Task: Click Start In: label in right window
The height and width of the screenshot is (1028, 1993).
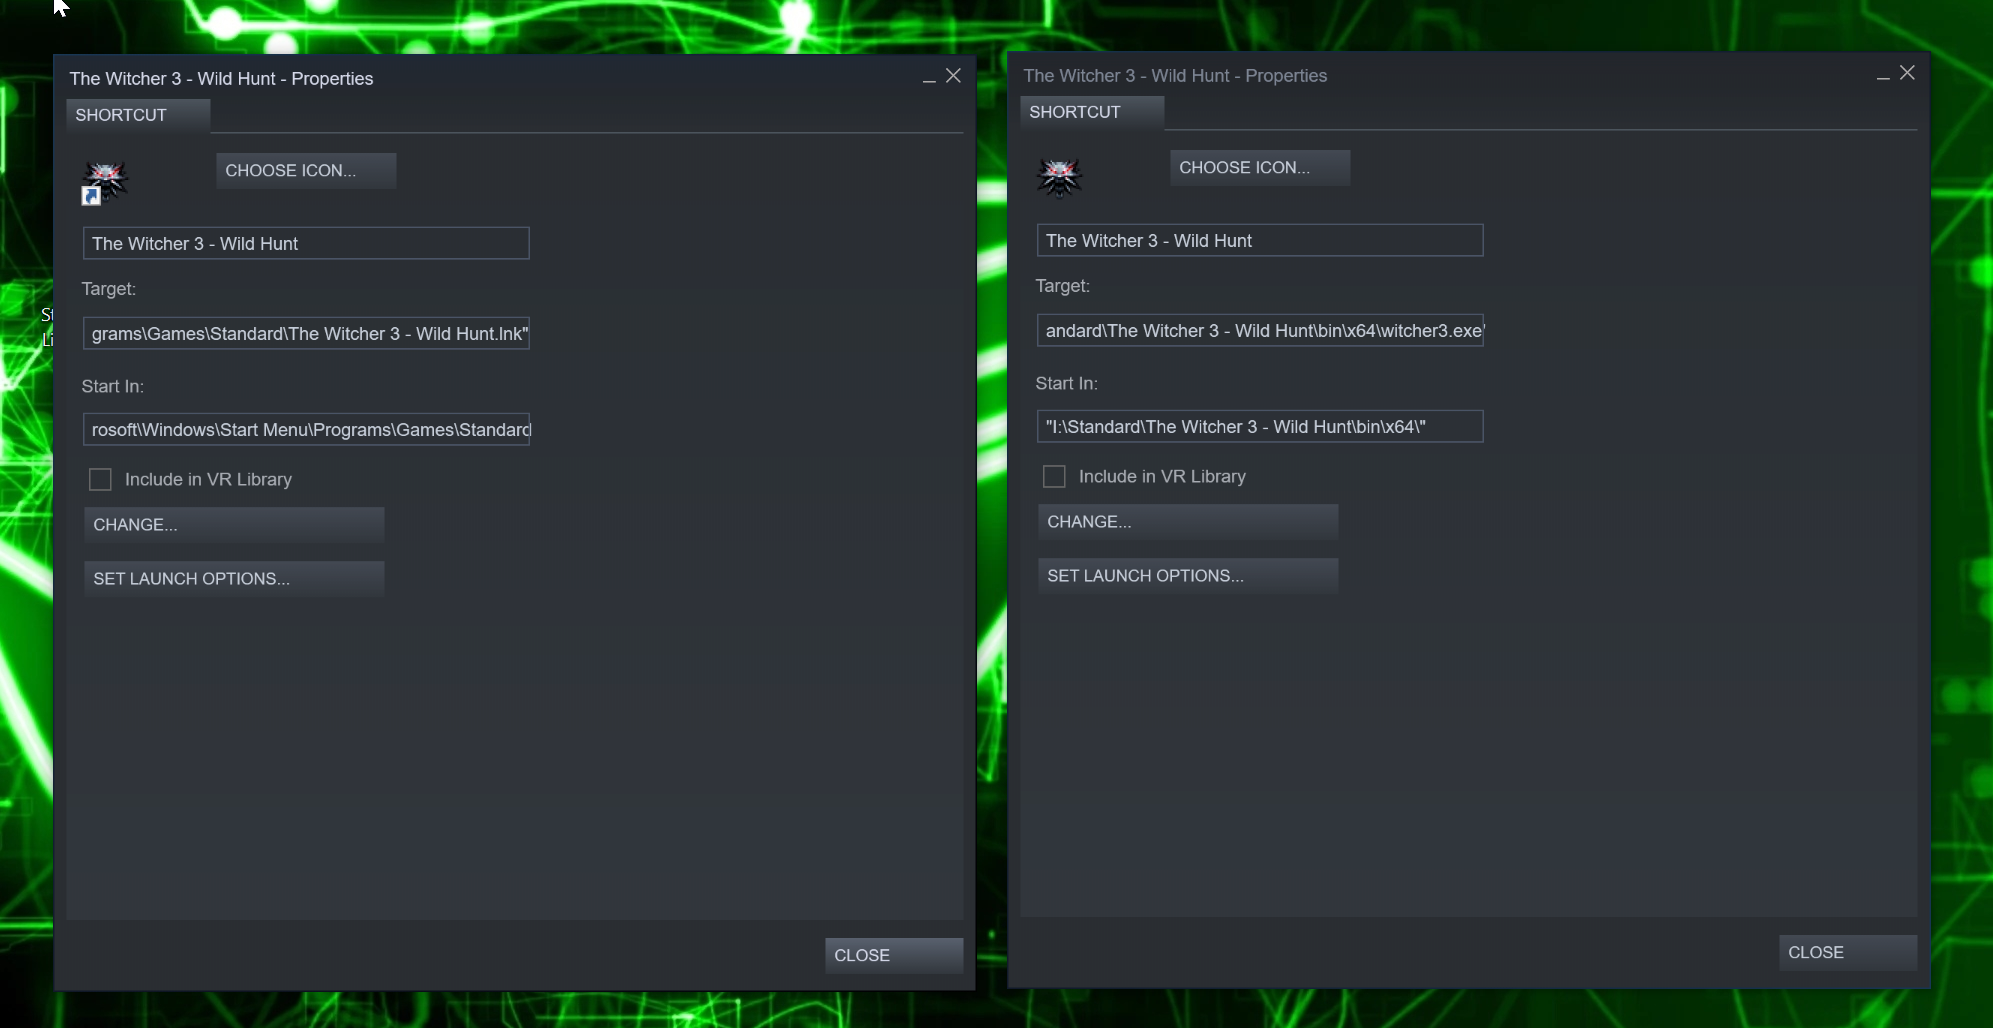Action: [x=1067, y=383]
